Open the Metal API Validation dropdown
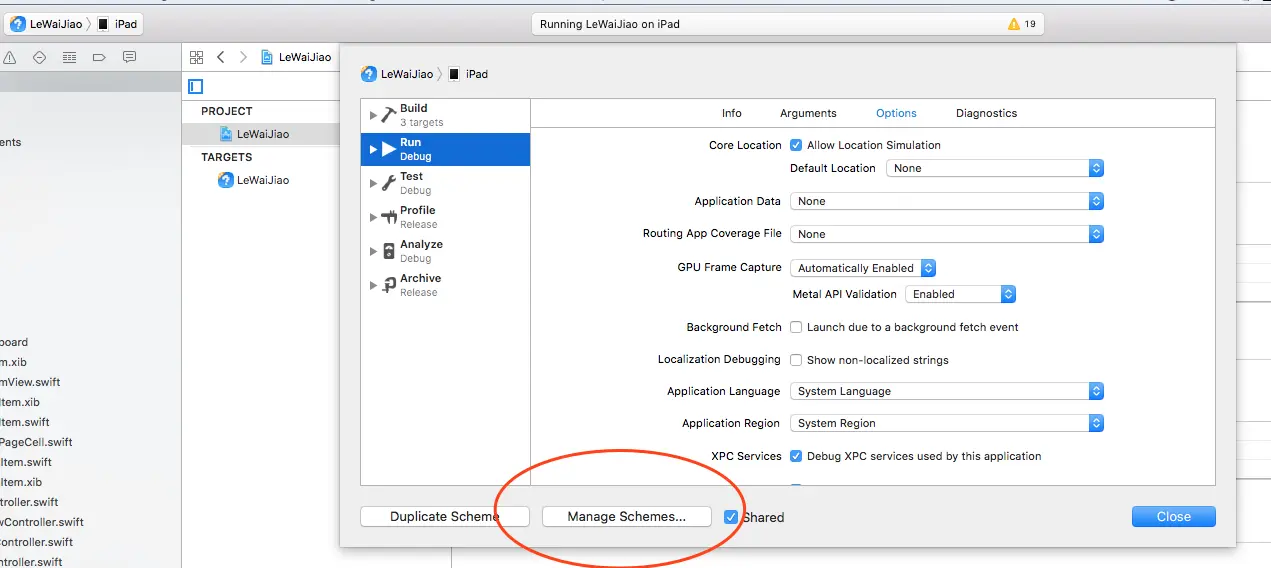Screen dimensions: 1271x568 click(x=960, y=294)
